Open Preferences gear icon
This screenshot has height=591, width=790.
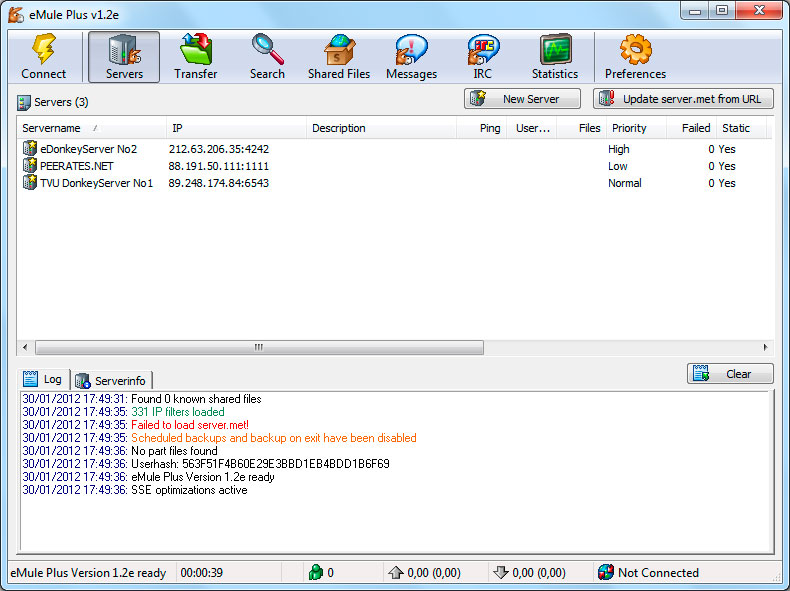click(x=635, y=49)
